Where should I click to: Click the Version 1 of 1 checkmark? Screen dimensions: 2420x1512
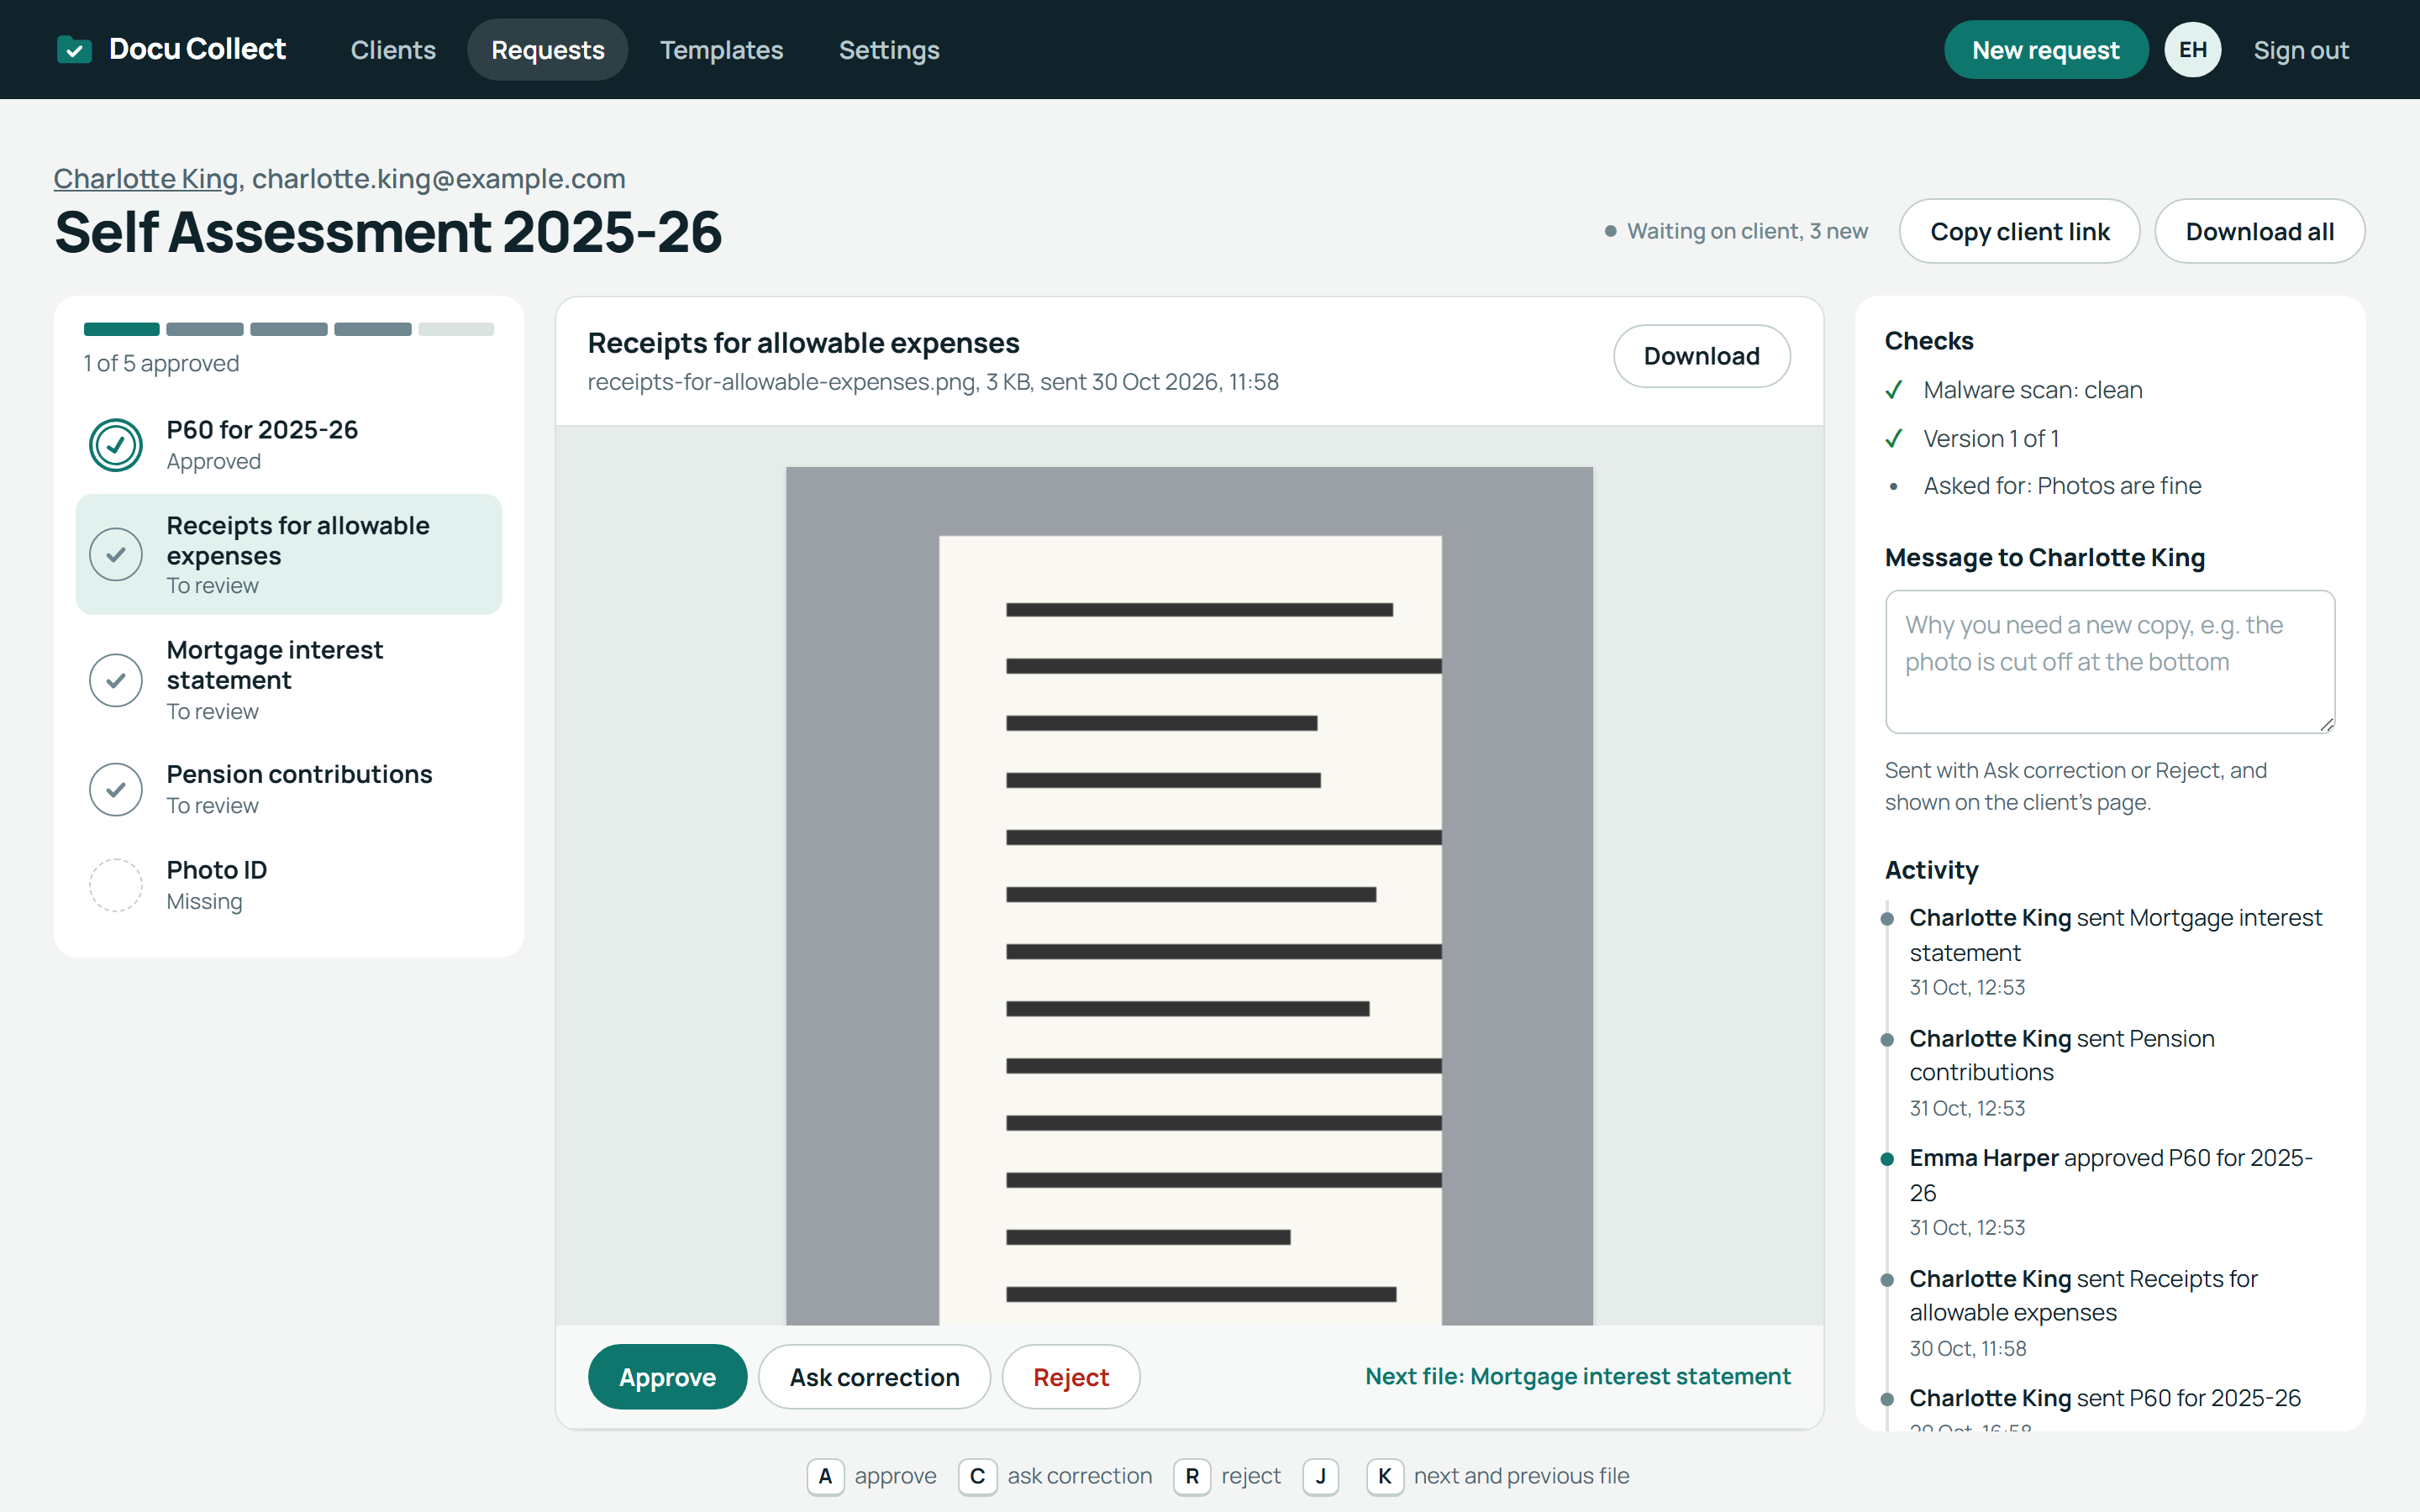pyautogui.click(x=1894, y=438)
